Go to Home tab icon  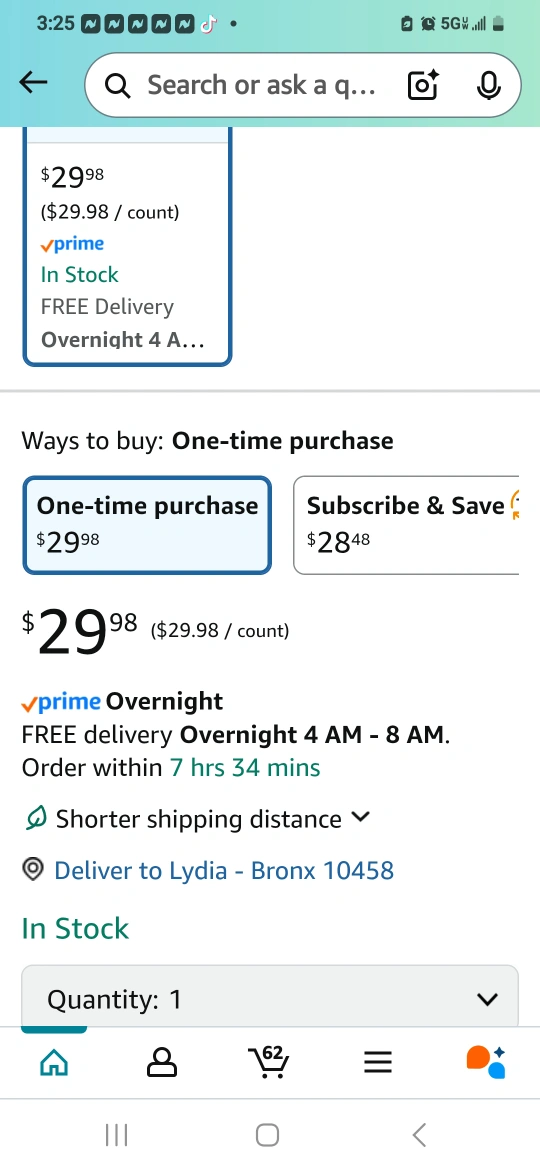(x=54, y=1062)
